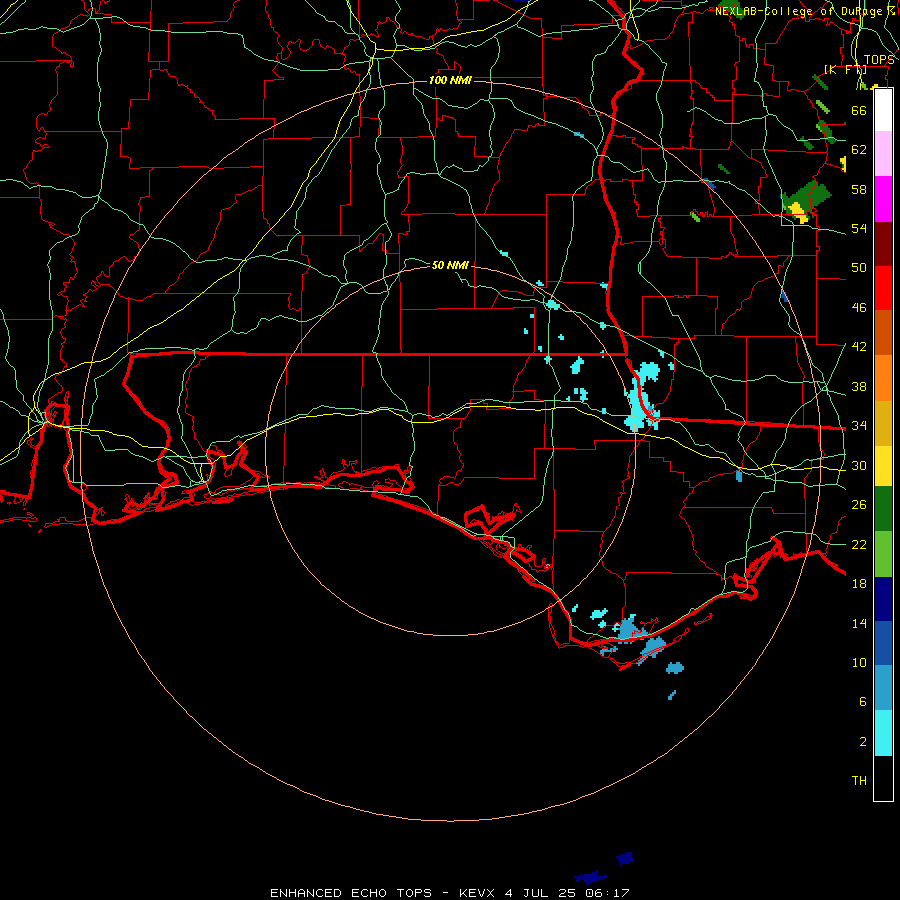Viewport: 900px width, 900px height.
Task: Click the '06:17' timestamp in caption
Action: [608, 893]
